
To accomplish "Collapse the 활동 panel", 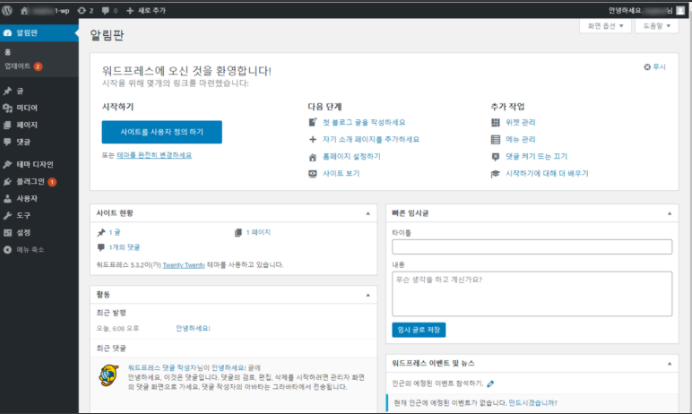I will point(368,295).
